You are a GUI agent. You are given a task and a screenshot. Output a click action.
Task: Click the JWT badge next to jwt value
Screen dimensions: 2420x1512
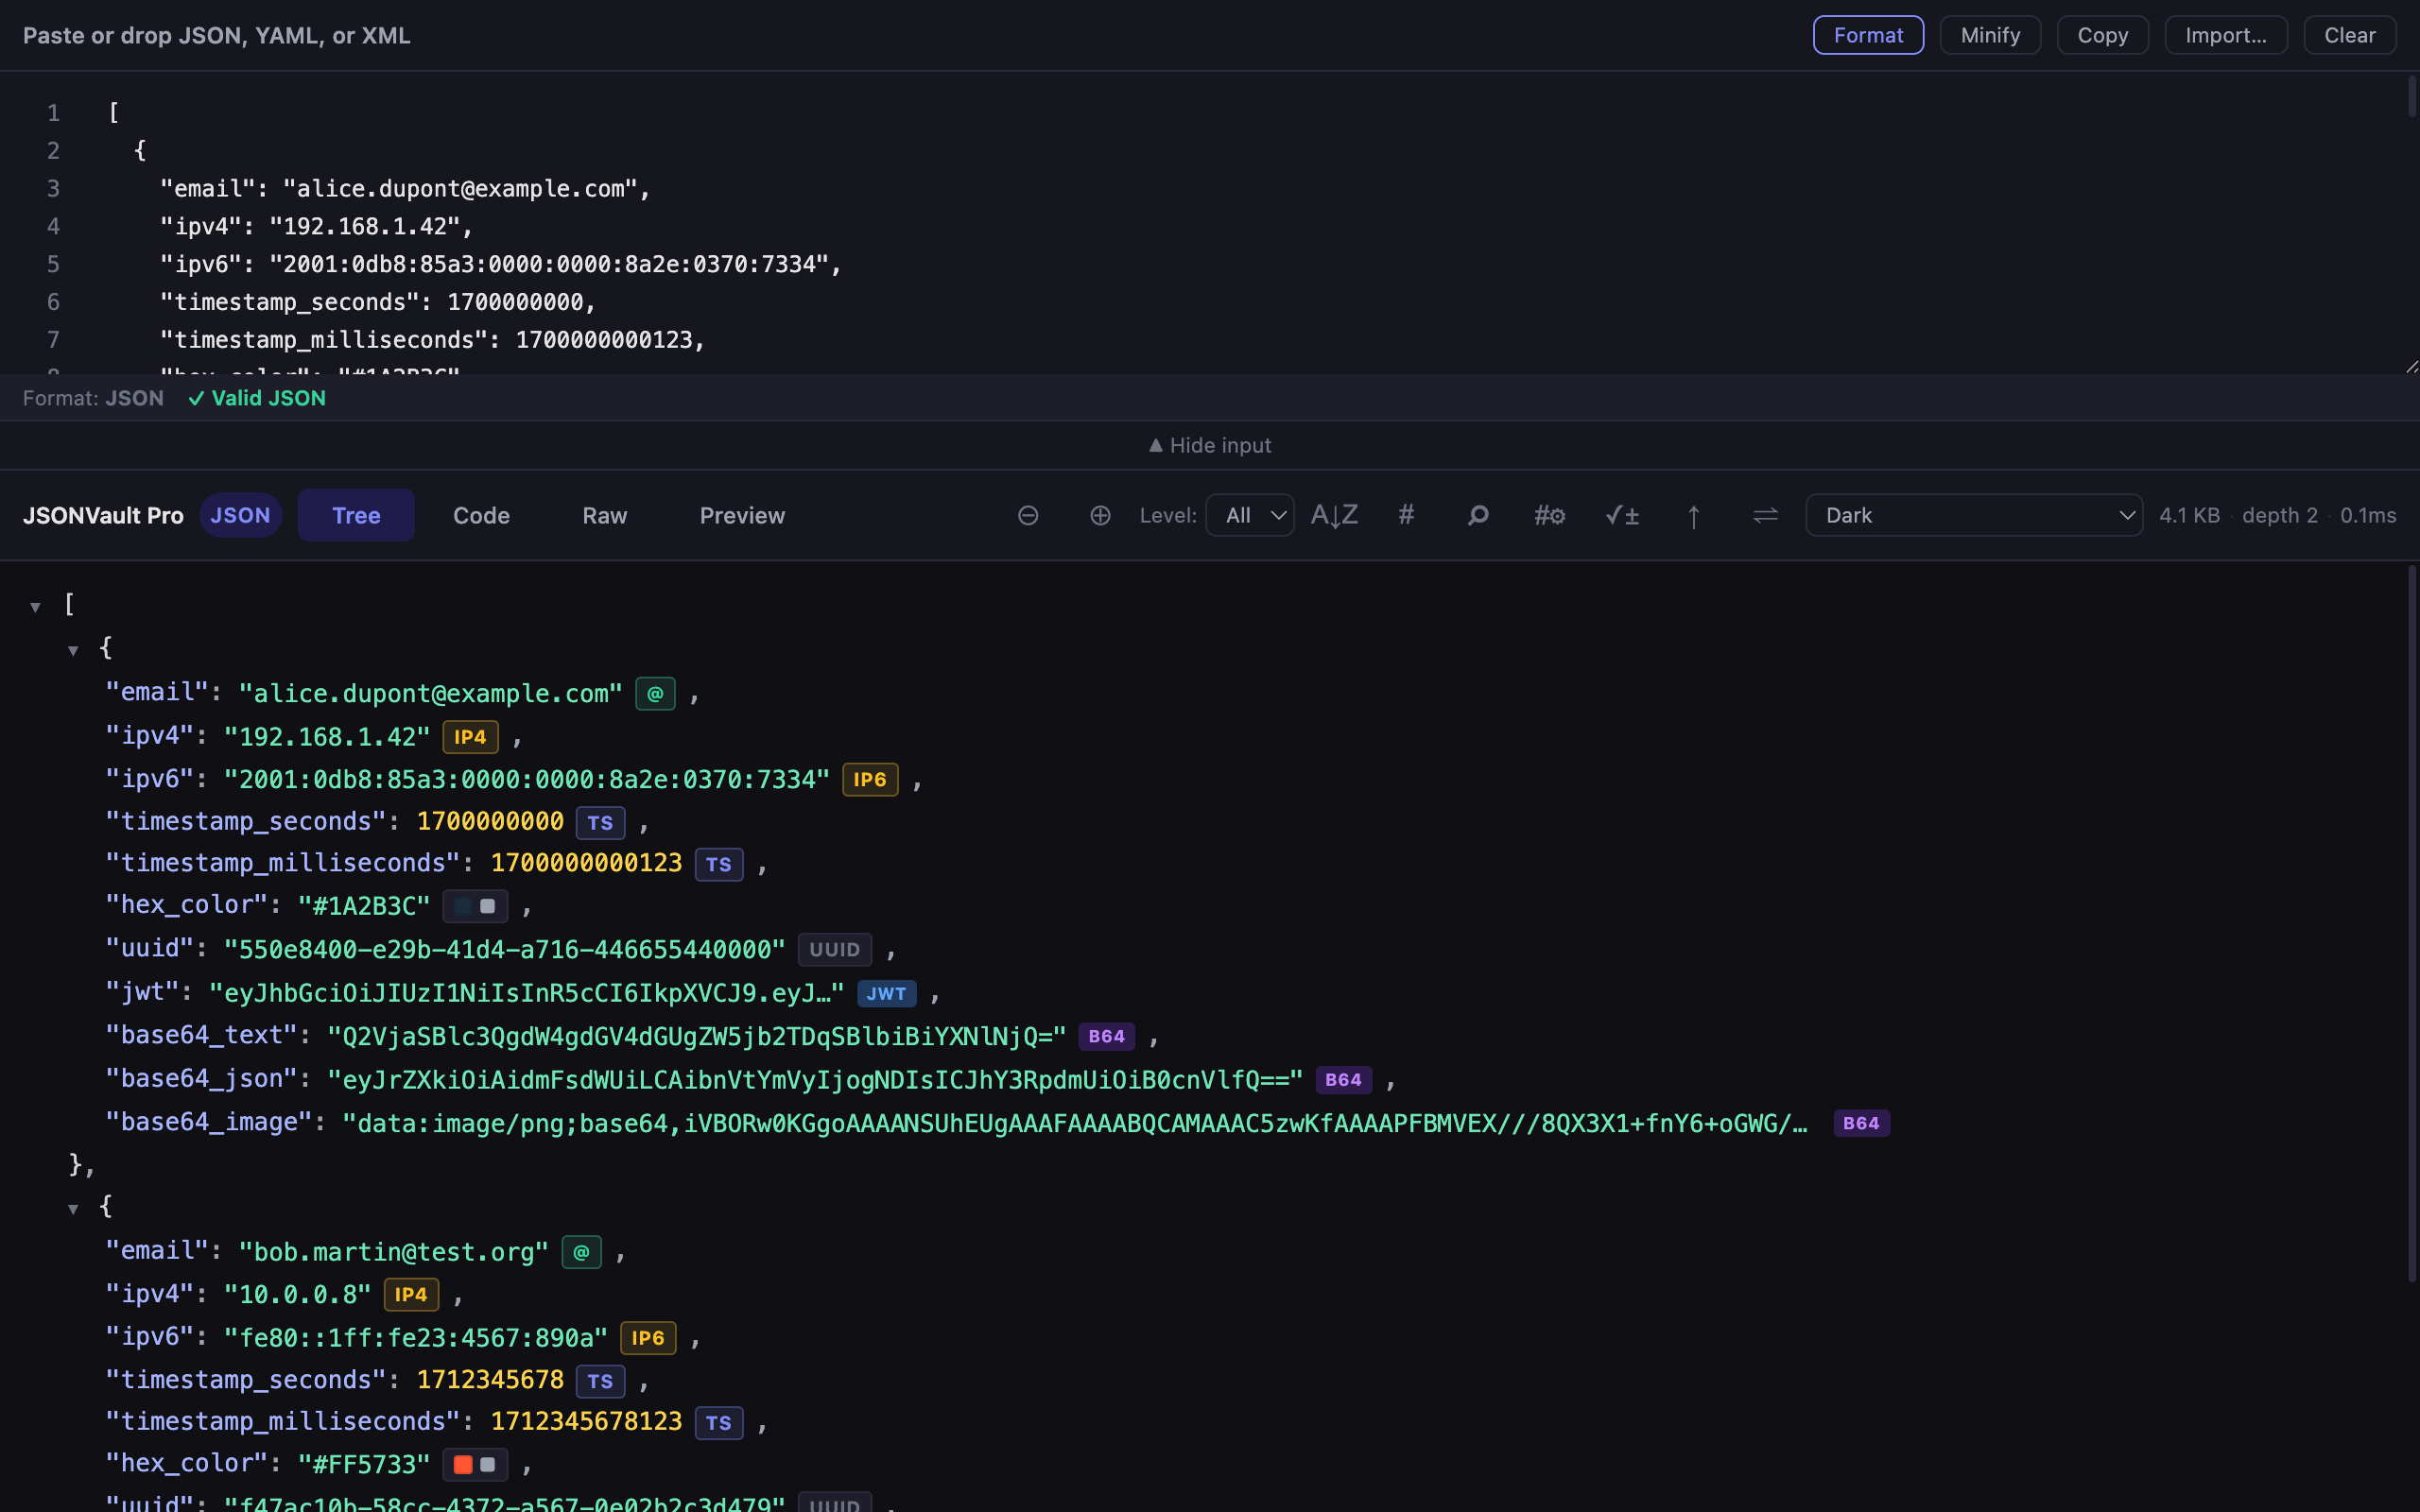pos(886,993)
